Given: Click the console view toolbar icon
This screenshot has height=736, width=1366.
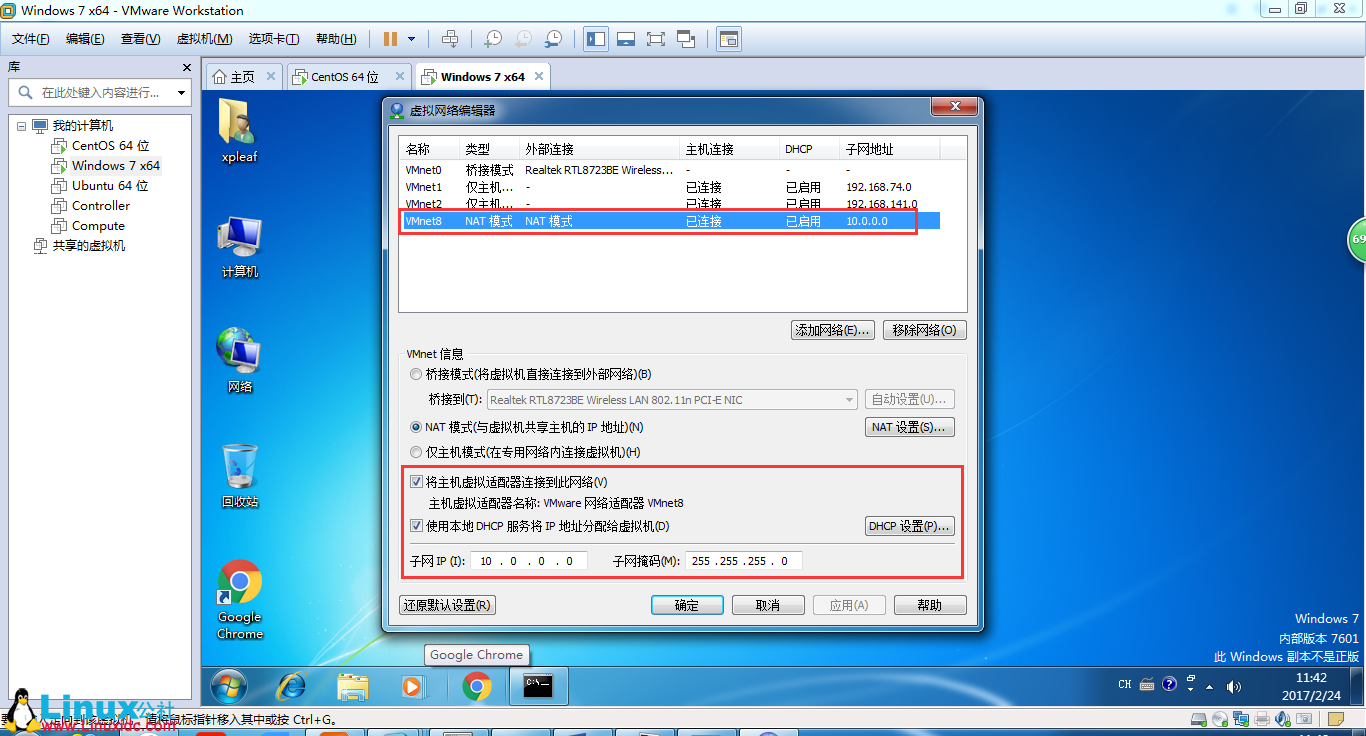Looking at the screenshot, I should pos(729,39).
